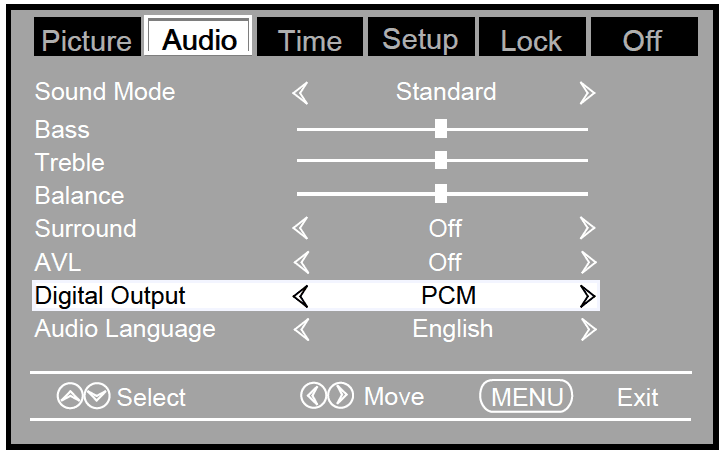Click the Exit label

637,398
